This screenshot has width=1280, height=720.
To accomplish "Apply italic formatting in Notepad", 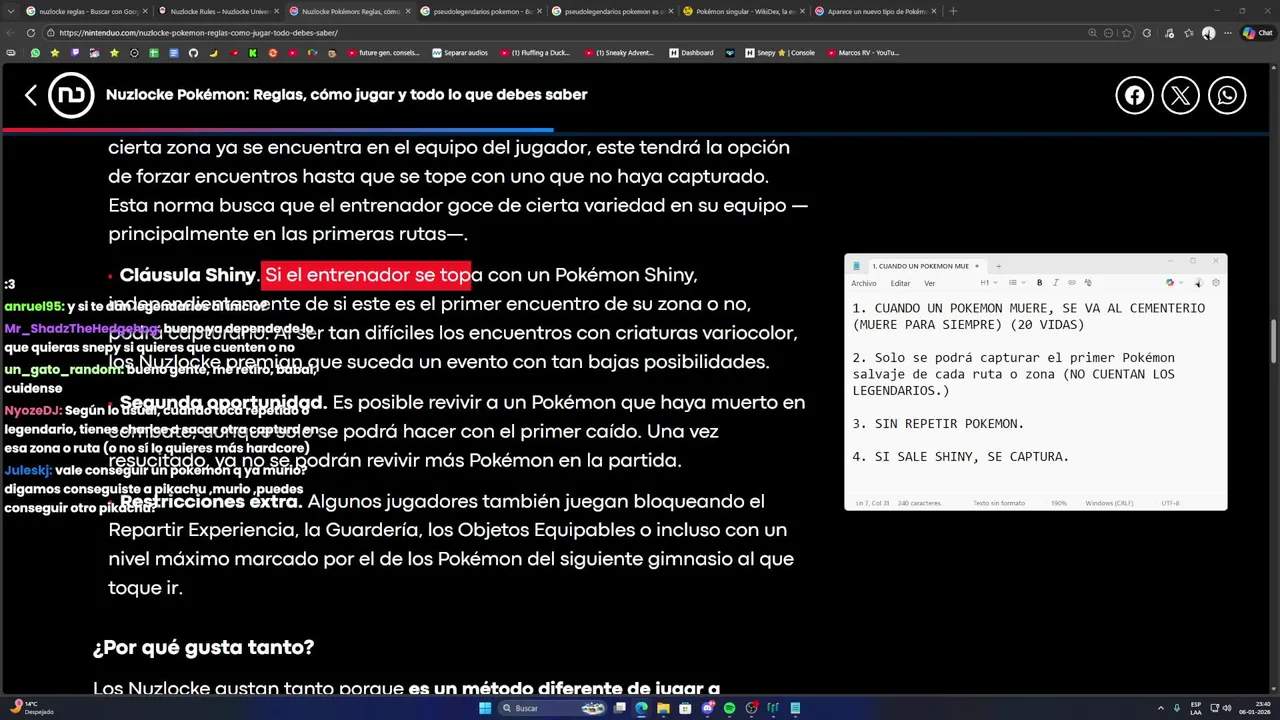I will coord(1056,283).
